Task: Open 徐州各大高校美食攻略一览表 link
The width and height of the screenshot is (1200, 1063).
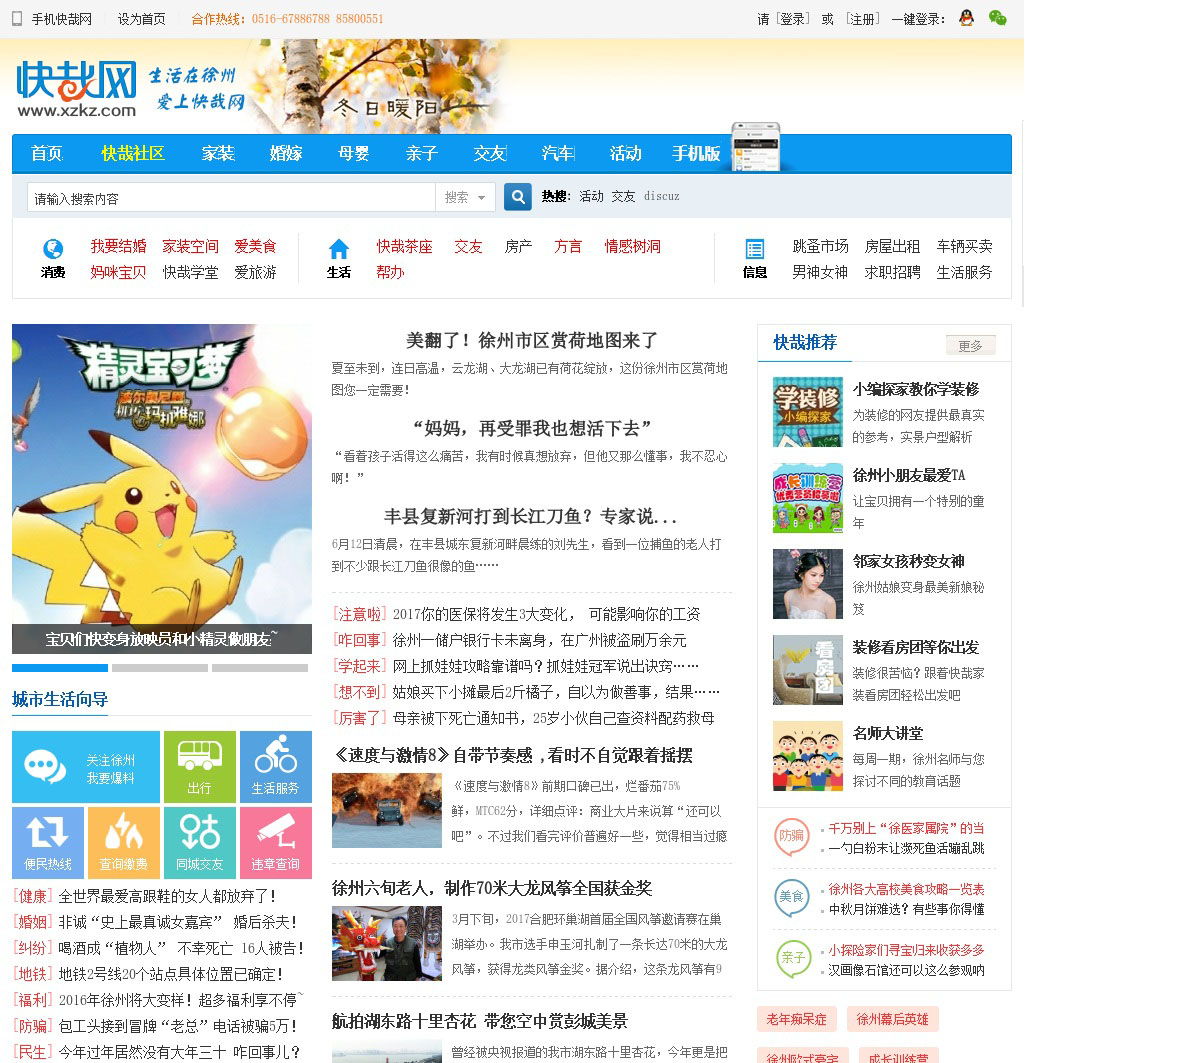Action: pos(906,889)
